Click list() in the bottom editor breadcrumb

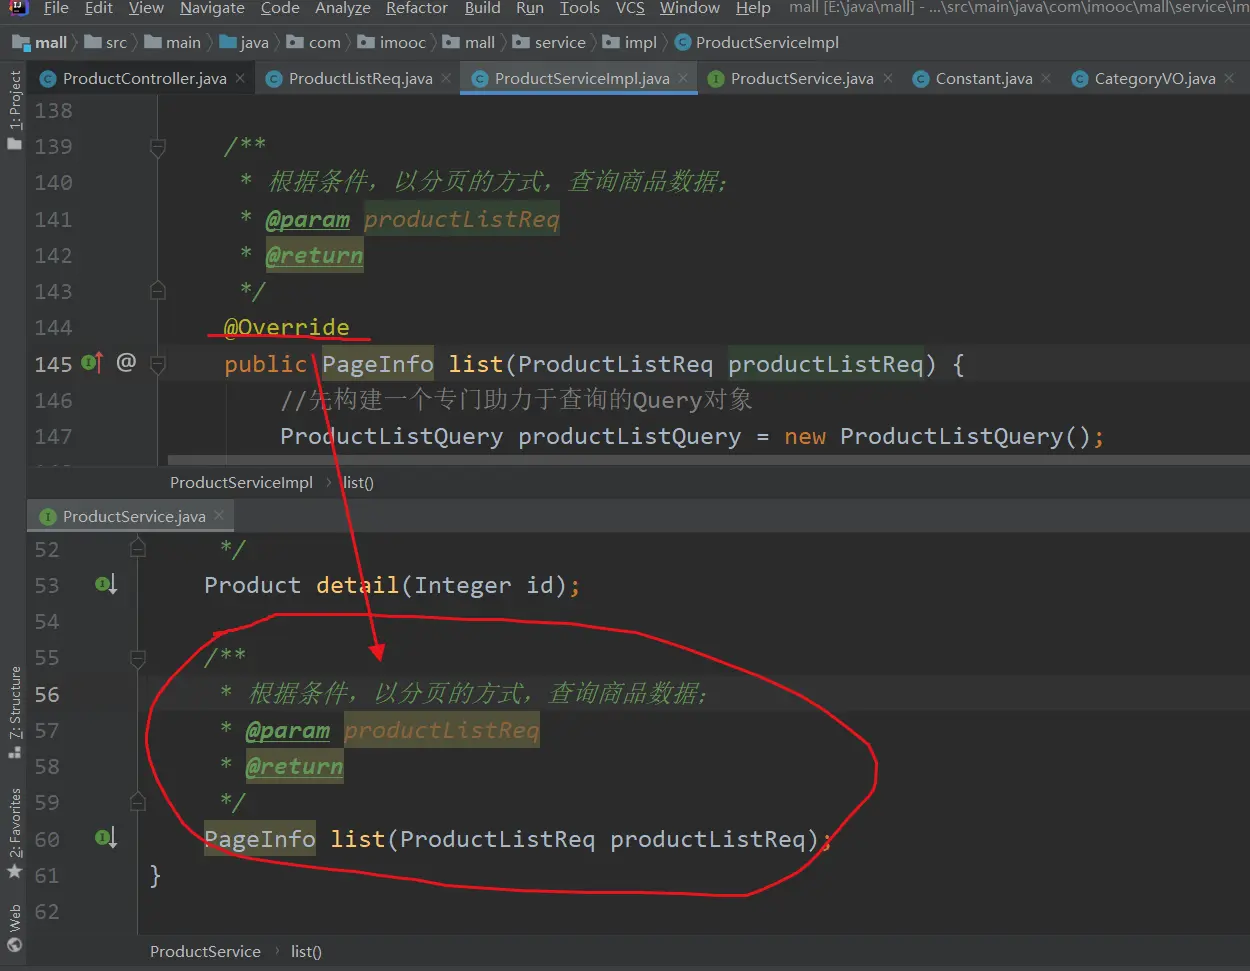point(306,951)
